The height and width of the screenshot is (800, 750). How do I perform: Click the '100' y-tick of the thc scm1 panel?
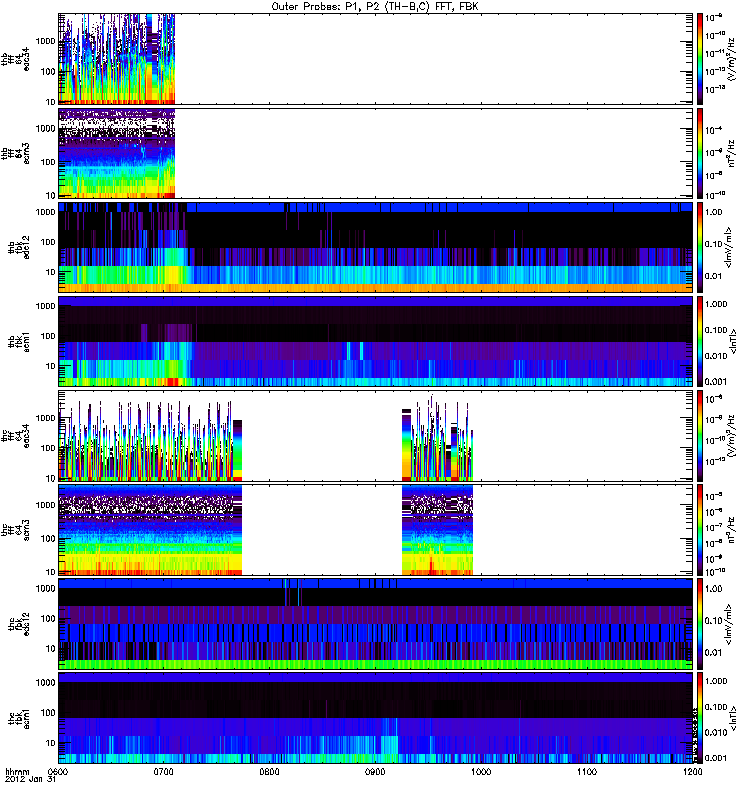48,712
